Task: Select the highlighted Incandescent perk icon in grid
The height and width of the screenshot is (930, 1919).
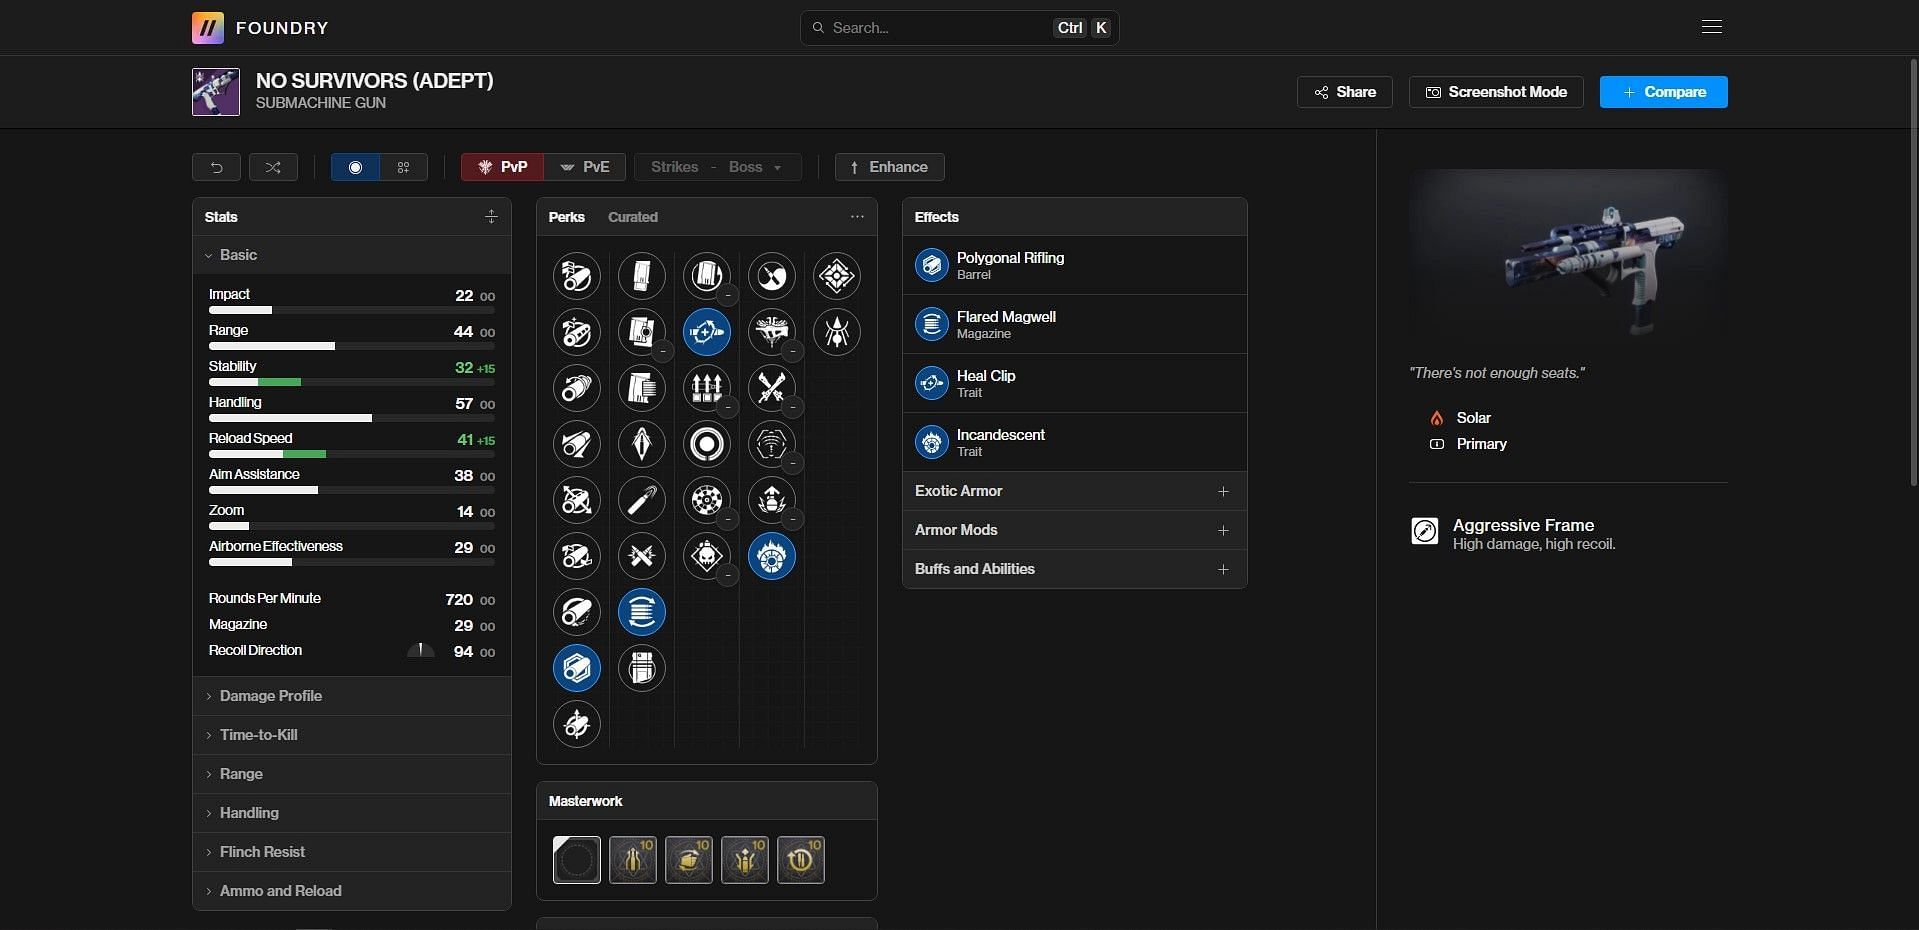Action: point(771,557)
